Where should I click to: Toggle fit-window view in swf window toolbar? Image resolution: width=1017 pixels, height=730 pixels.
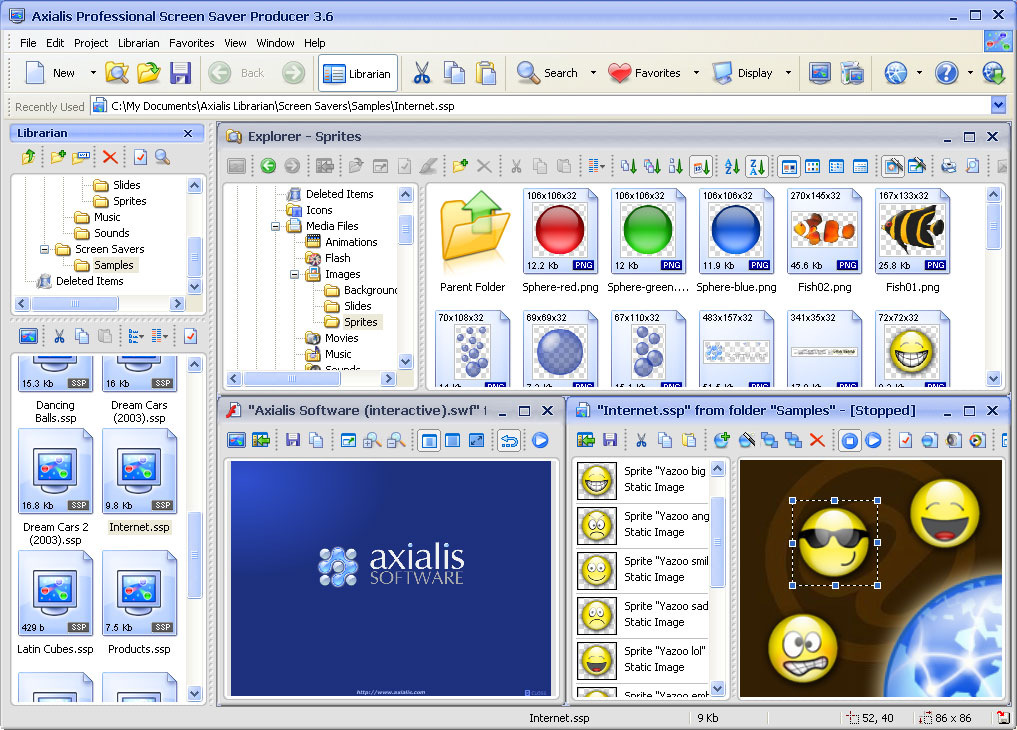point(429,441)
